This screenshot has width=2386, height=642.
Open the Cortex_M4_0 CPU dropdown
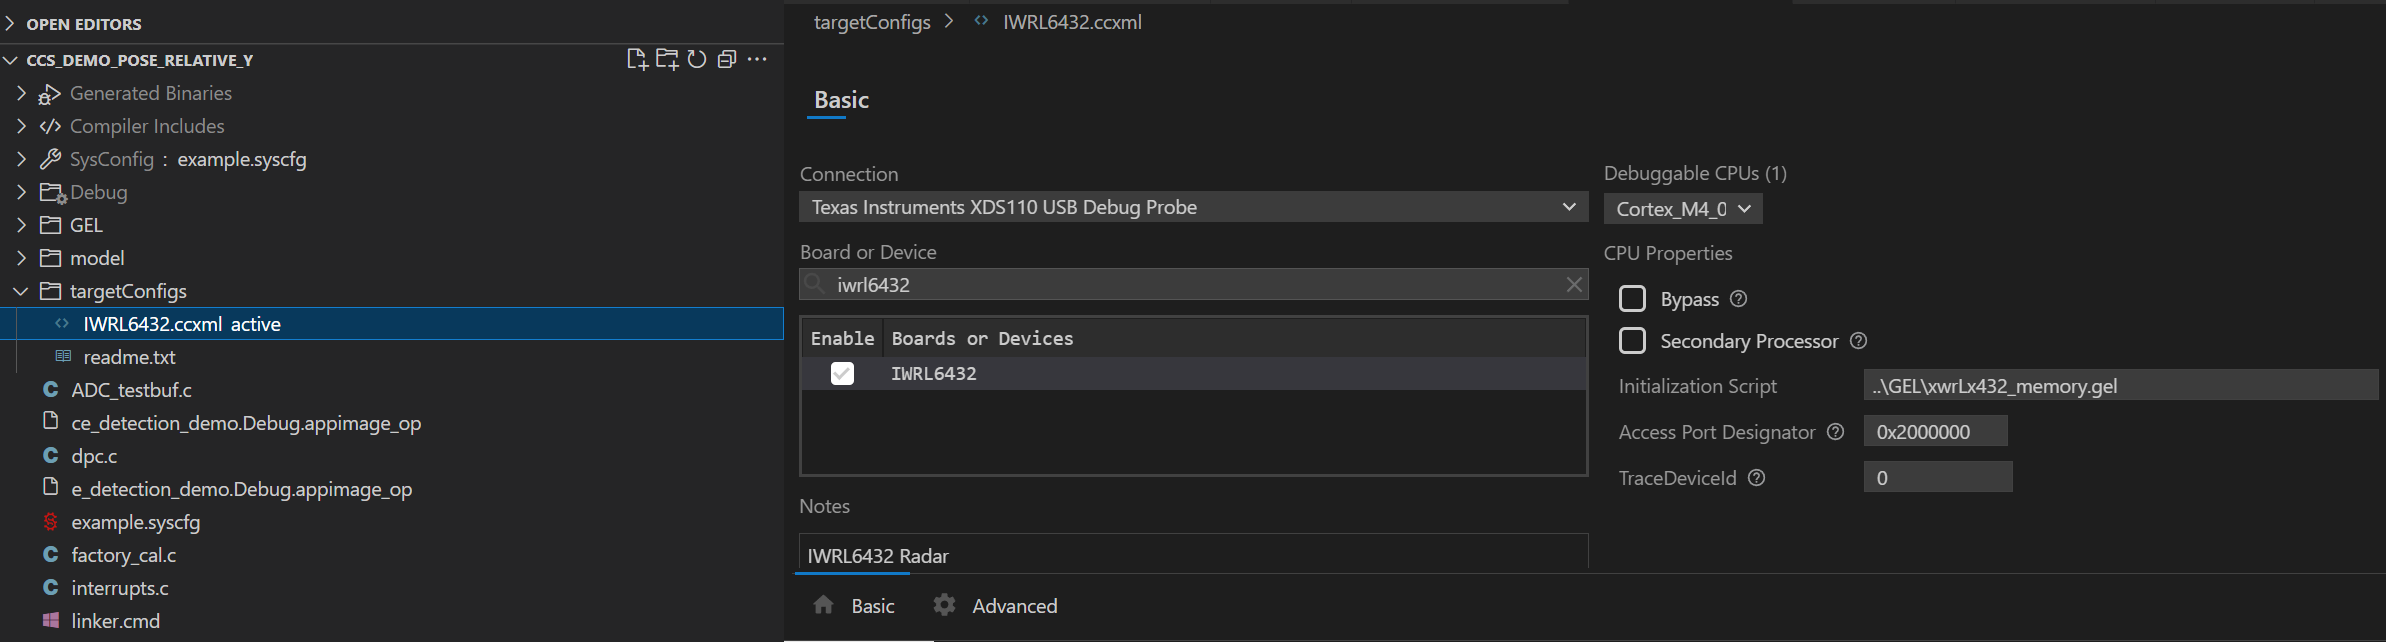[x=1683, y=209]
